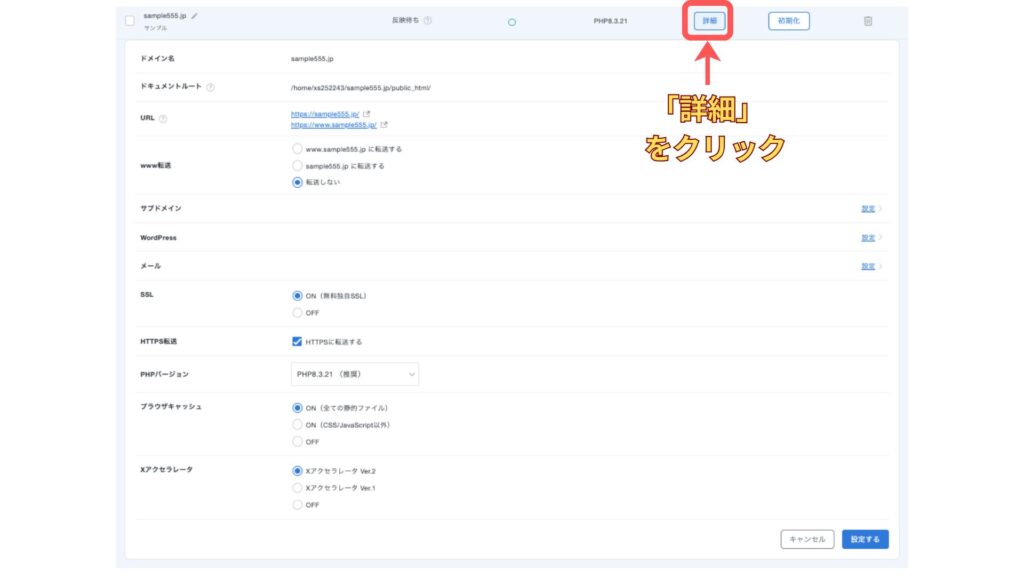Toggle the HTTPSに転送する checkbox

297,341
